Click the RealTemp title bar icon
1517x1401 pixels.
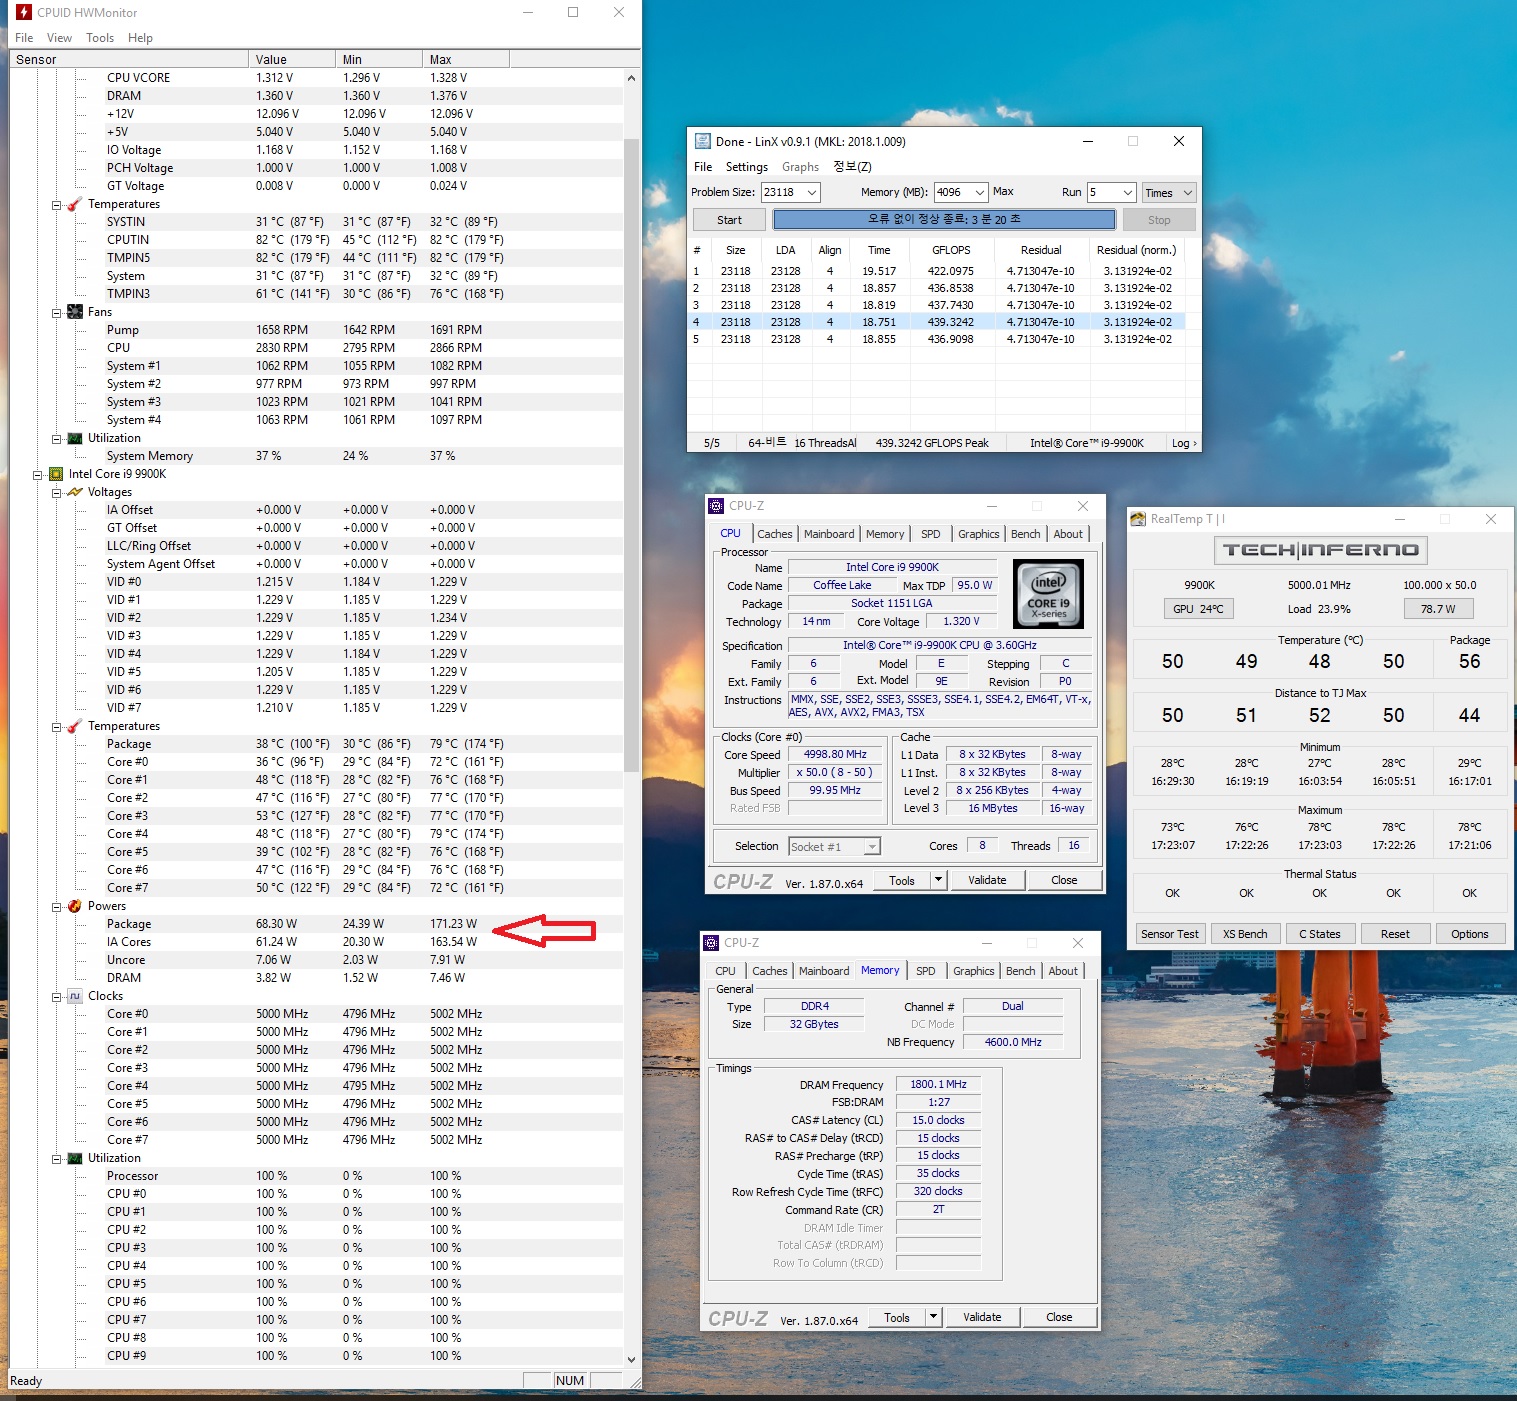click(1138, 519)
